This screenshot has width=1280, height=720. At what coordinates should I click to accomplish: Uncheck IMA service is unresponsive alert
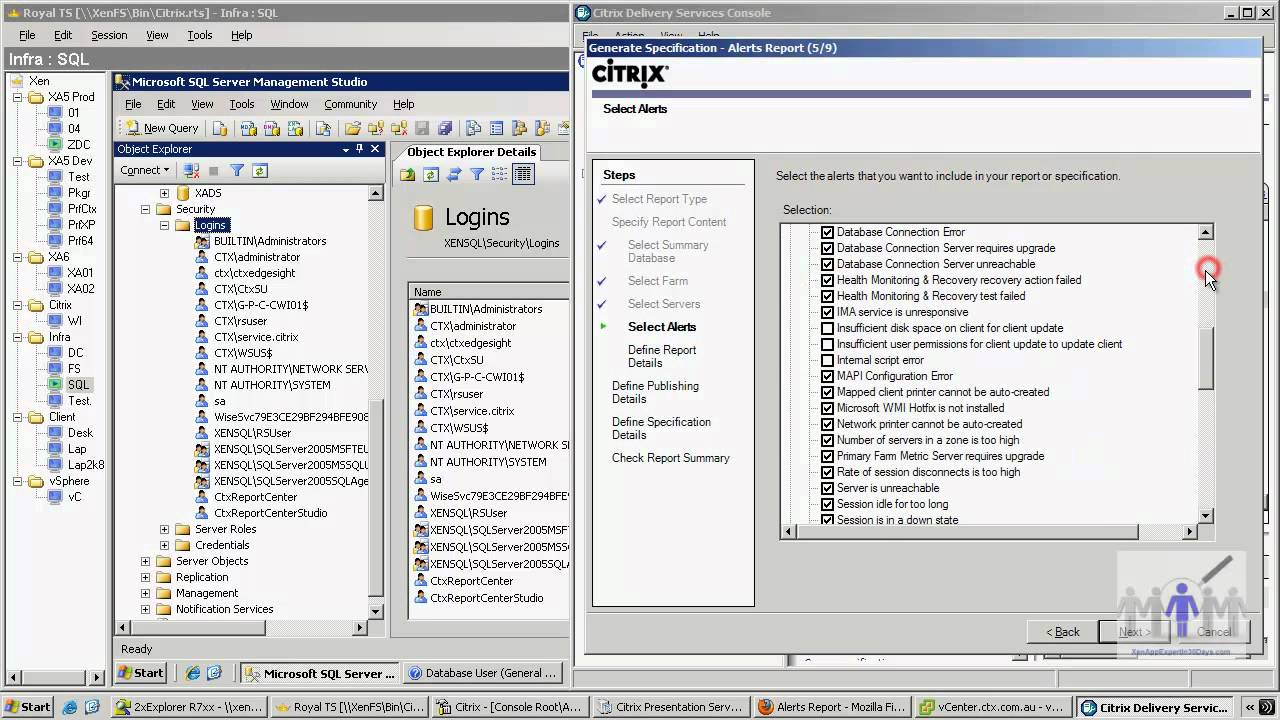click(827, 312)
